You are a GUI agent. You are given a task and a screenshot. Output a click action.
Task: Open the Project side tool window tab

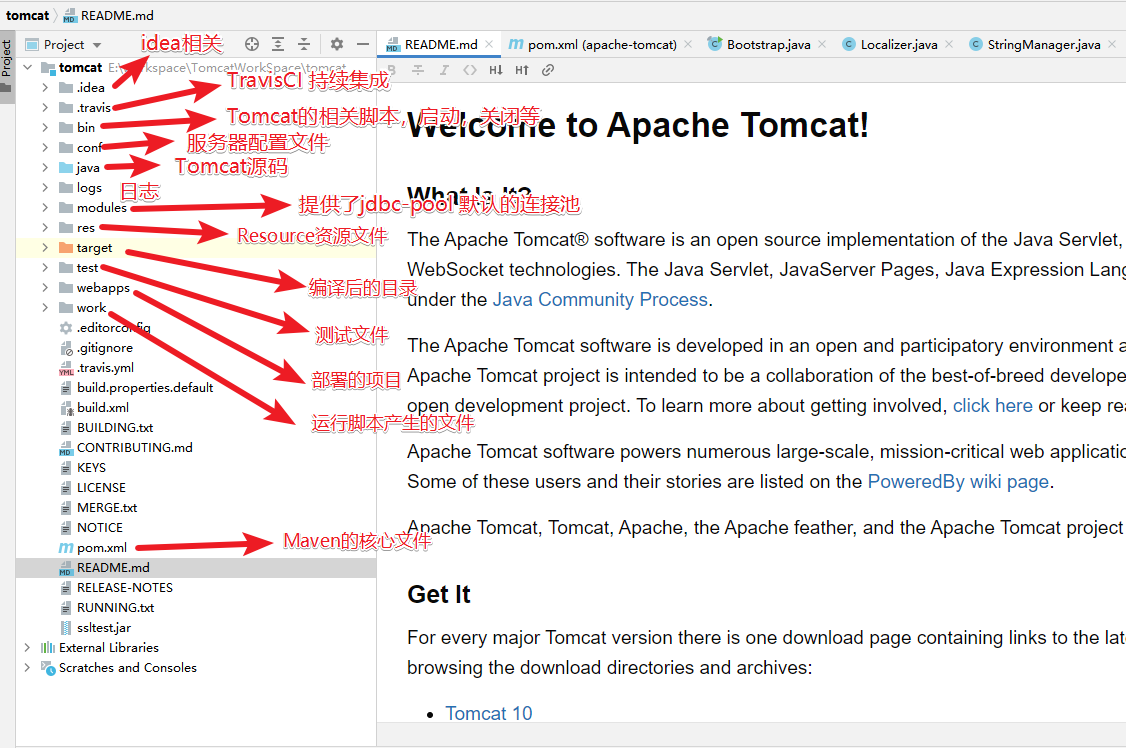[x=6, y=66]
